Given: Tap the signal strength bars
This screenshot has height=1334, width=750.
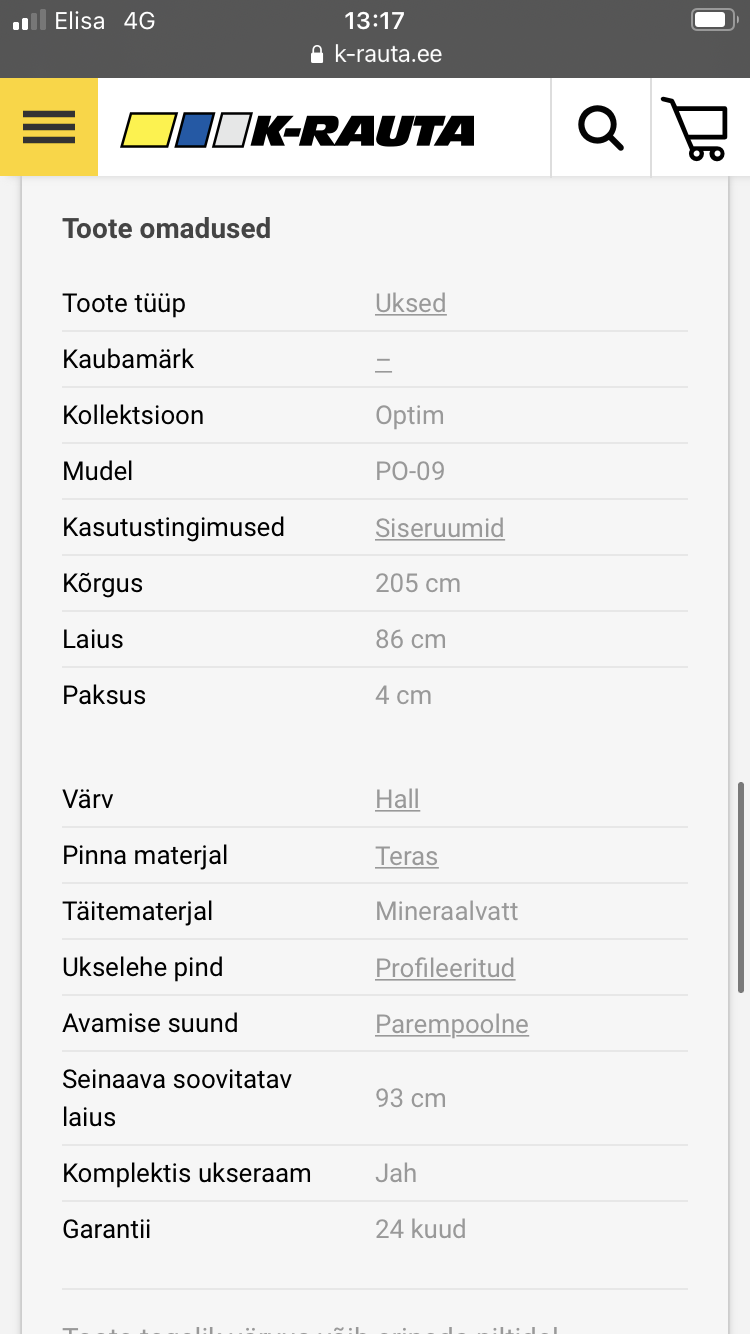Looking at the screenshot, I should coord(29,21).
